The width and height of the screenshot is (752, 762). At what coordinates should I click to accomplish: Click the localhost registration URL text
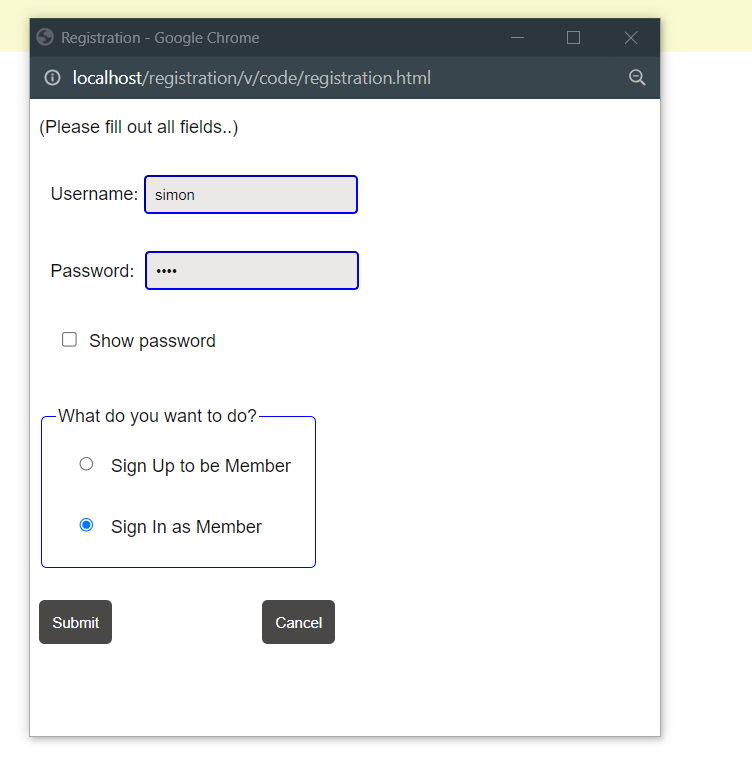(x=251, y=78)
